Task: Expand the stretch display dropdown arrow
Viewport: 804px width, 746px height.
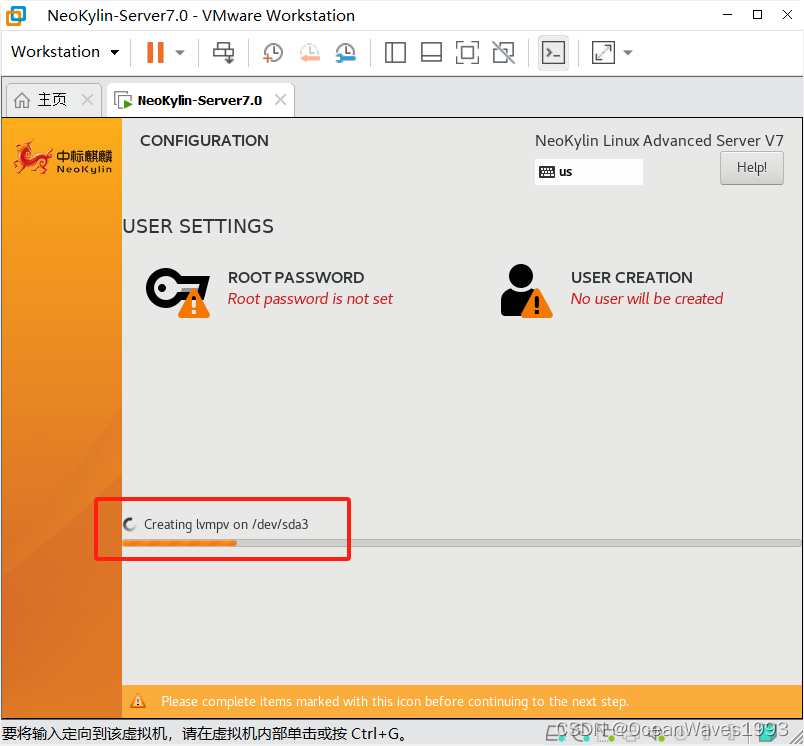Action: pyautogui.click(x=628, y=52)
